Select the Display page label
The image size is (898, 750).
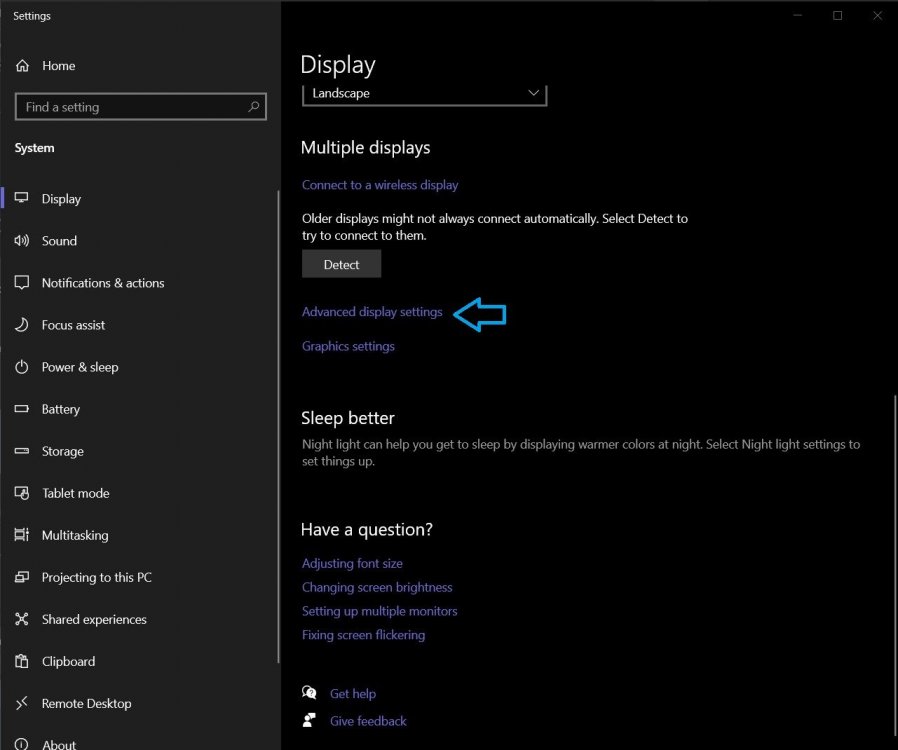coord(61,199)
